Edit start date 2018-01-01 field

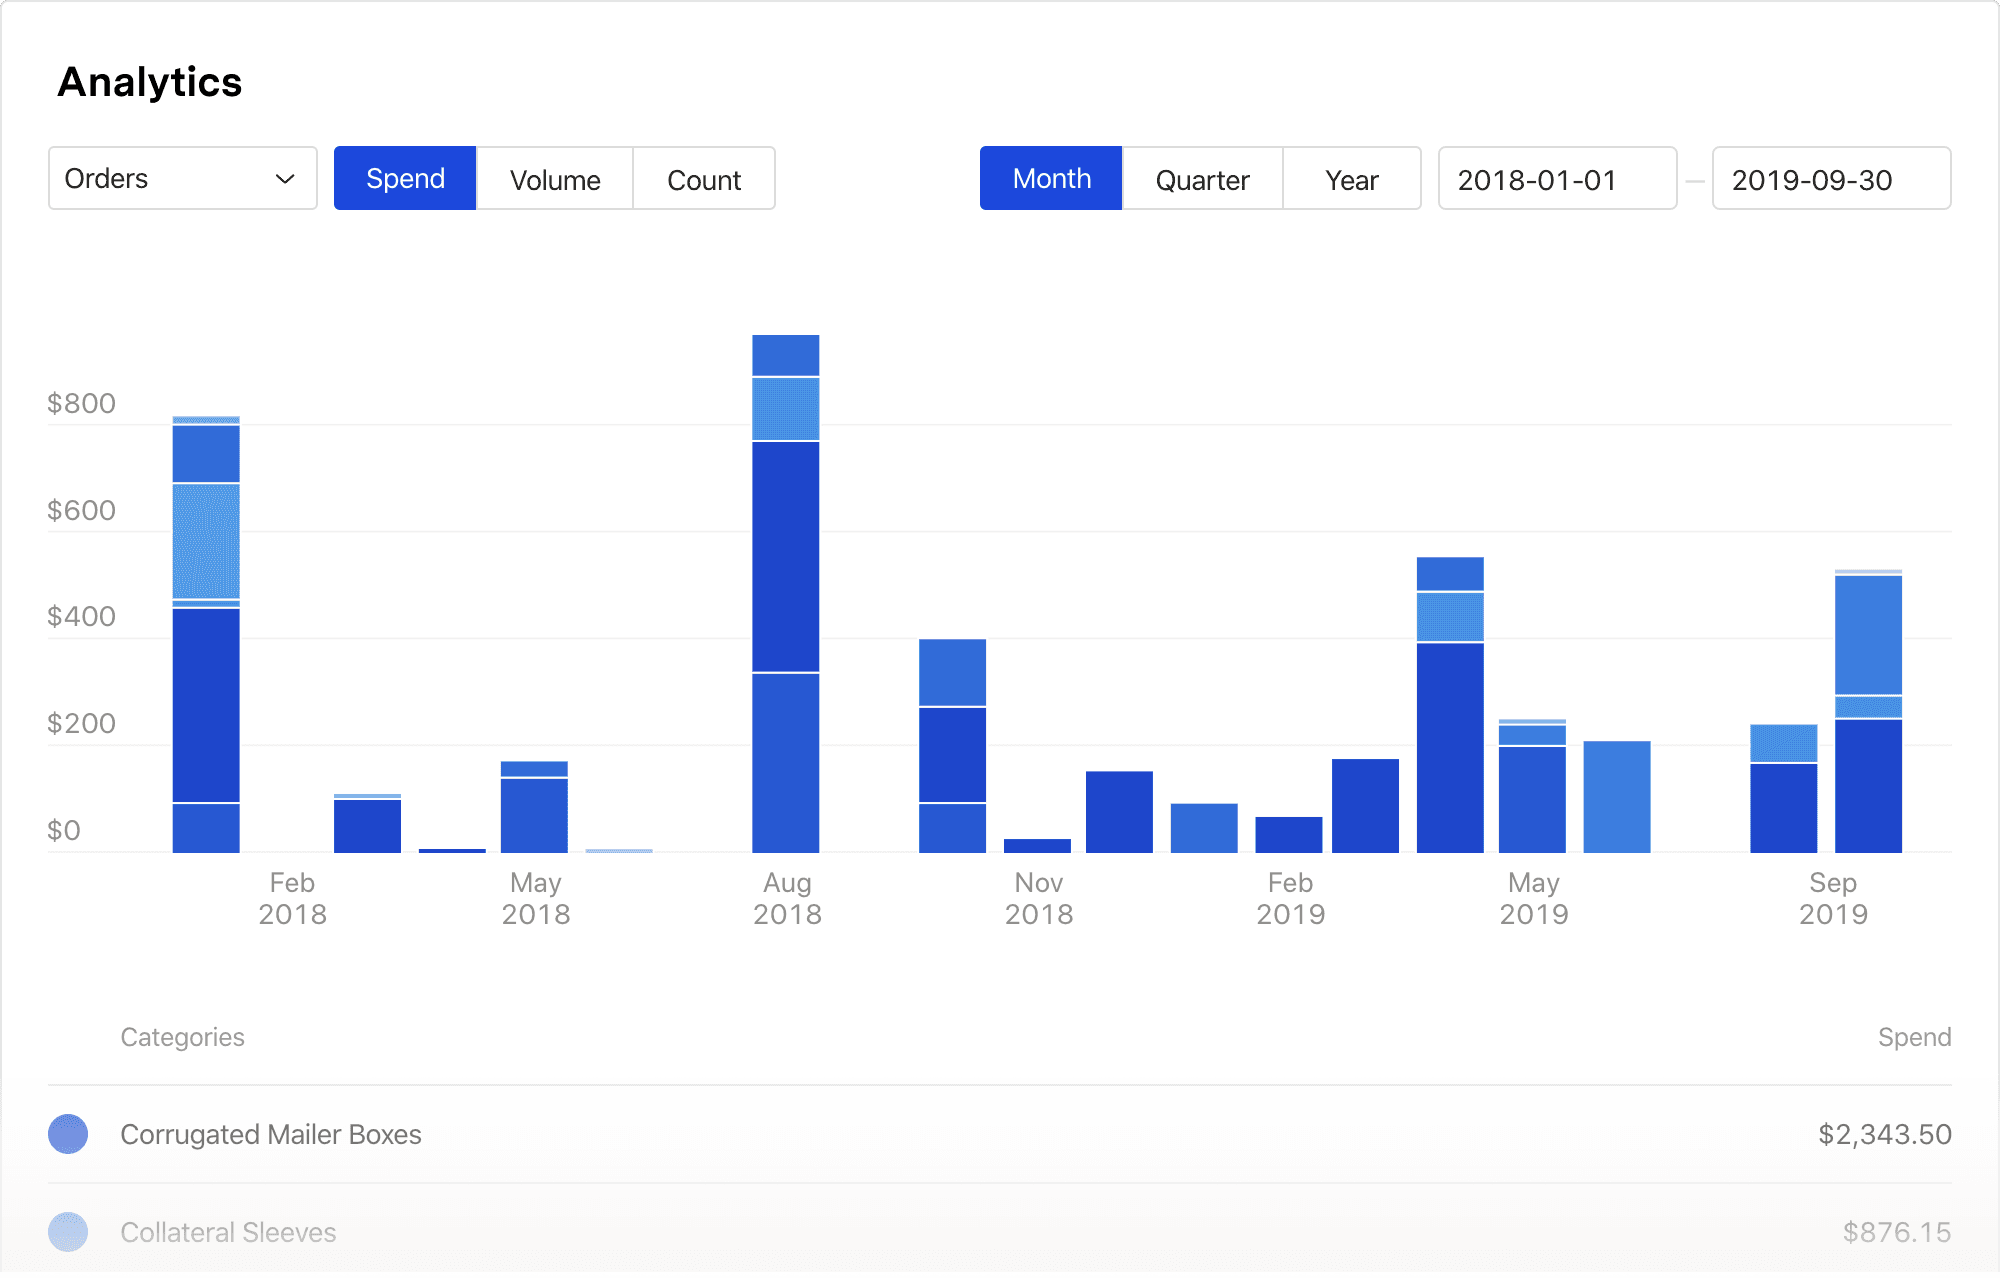1556,180
